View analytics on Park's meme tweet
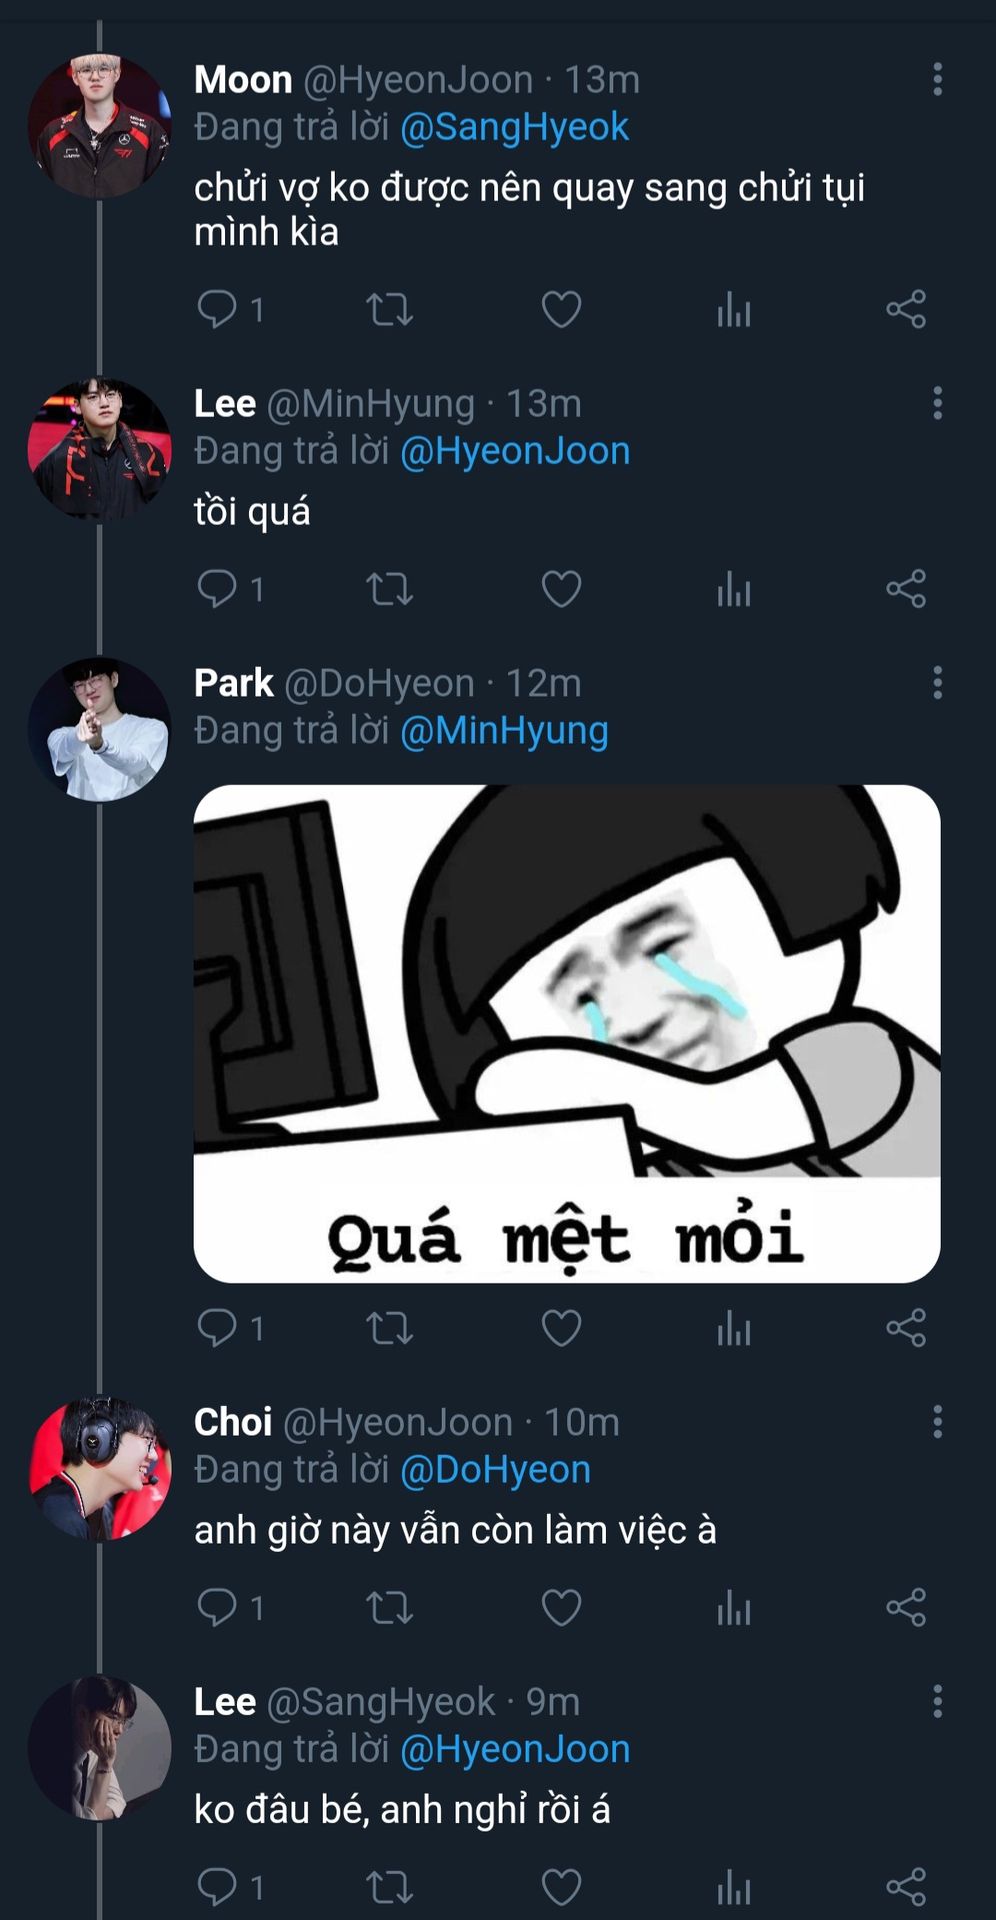Screen dimensions: 996x1920 pos(733,1329)
